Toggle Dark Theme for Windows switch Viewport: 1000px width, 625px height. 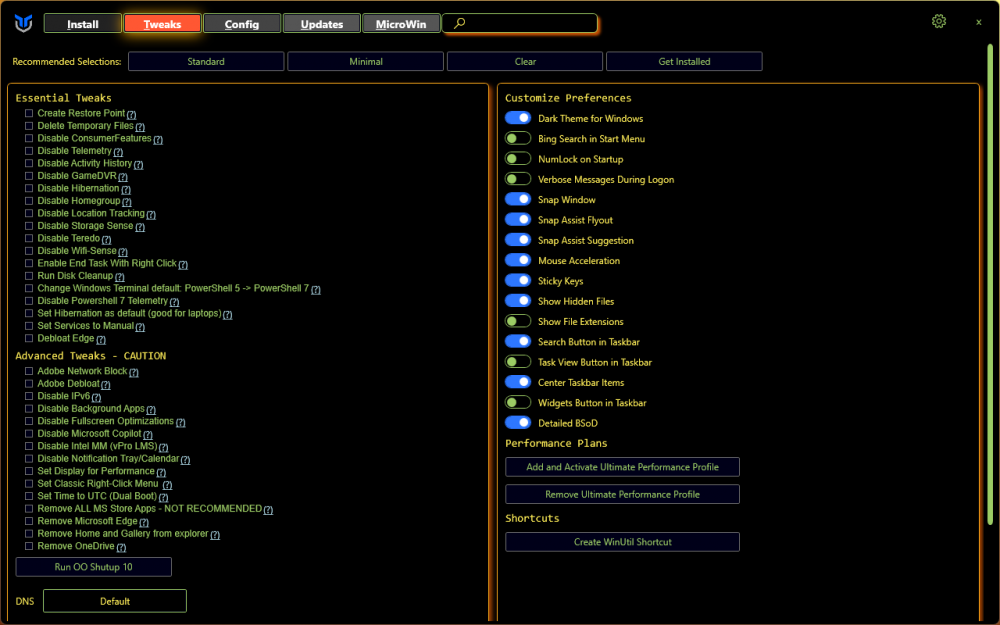(518, 118)
